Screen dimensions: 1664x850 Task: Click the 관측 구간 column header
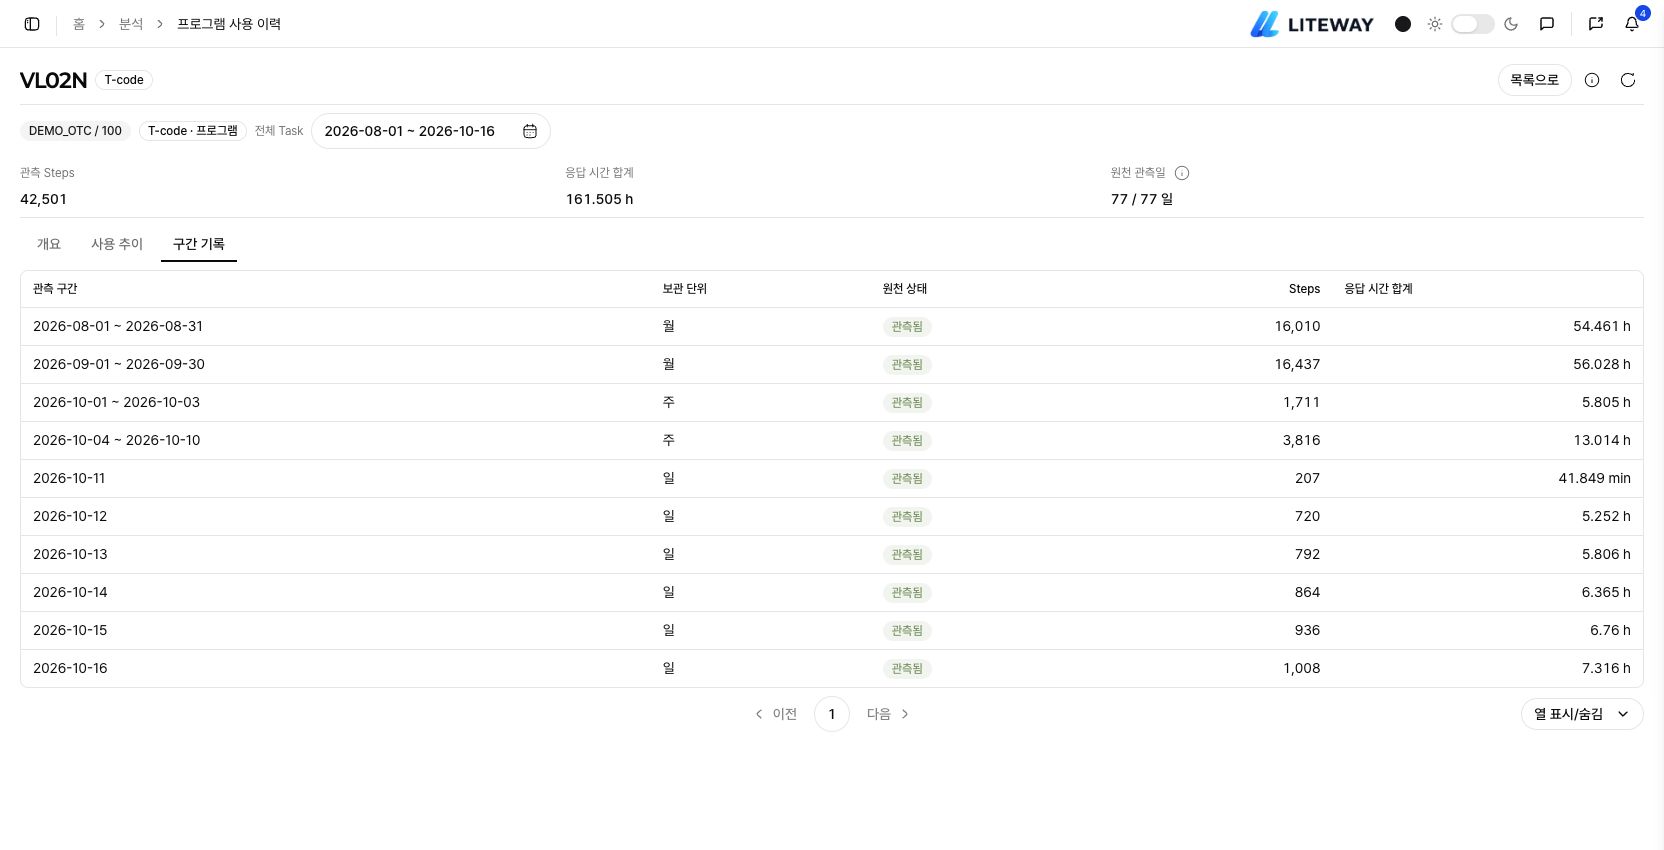[x=55, y=289]
